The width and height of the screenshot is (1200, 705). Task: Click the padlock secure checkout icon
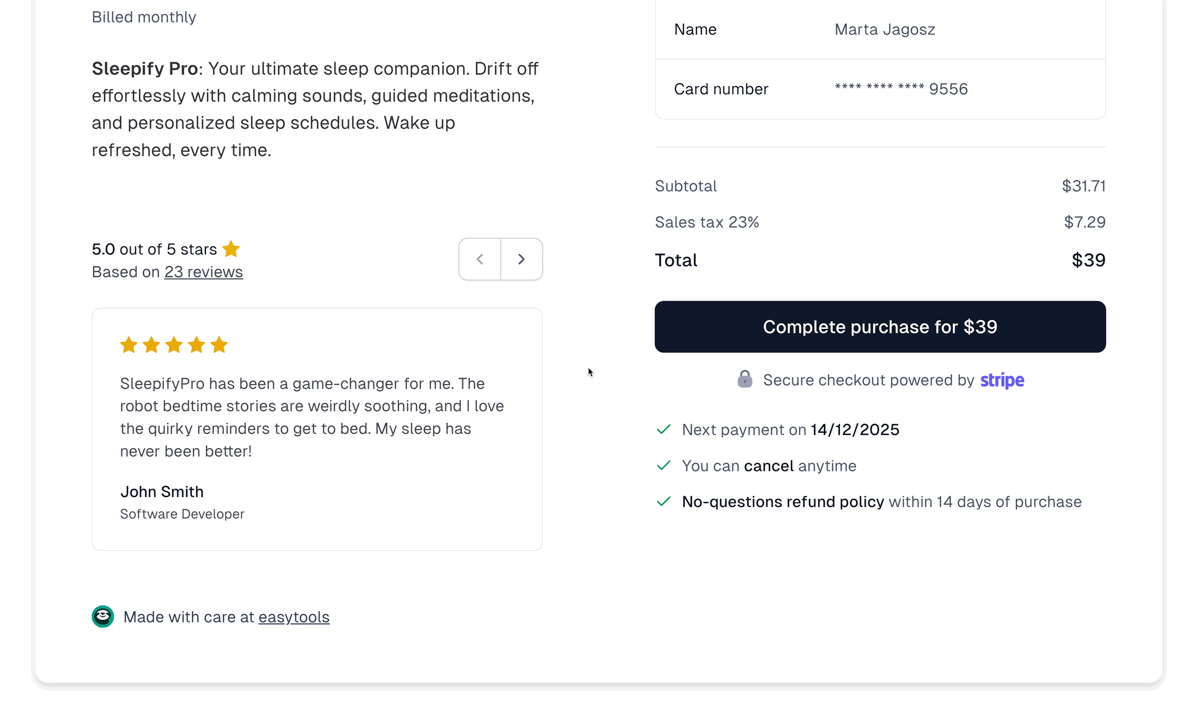(745, 379)
